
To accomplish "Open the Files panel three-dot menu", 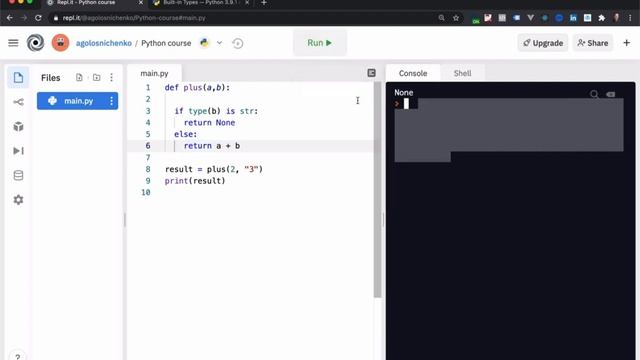I will (111, 78).
